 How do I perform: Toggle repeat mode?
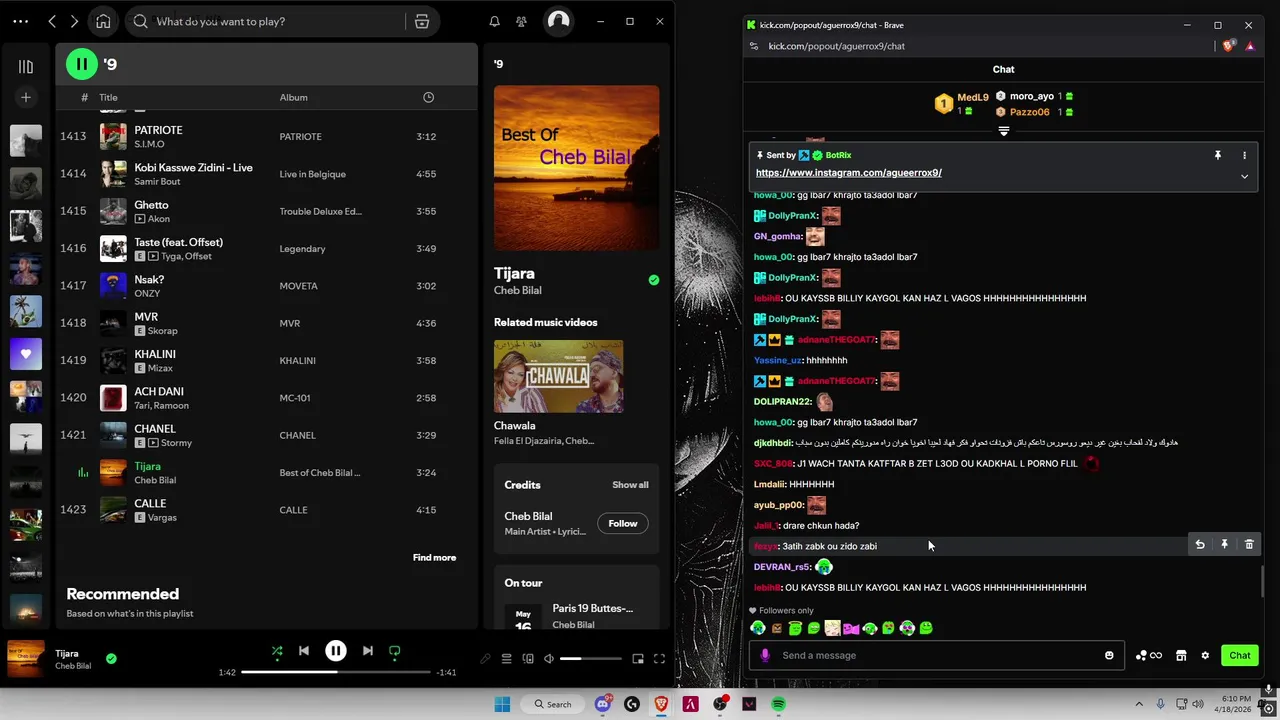point(395,651)
